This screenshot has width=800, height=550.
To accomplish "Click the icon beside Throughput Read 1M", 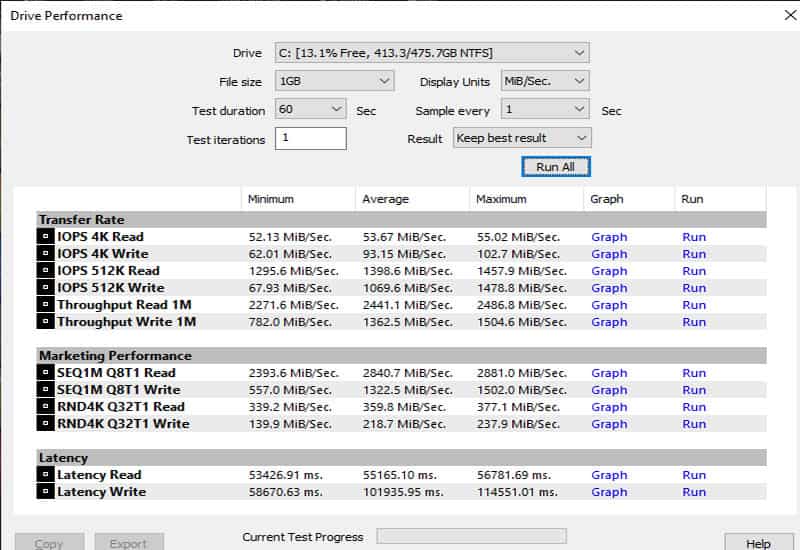I will coord(45,305).
